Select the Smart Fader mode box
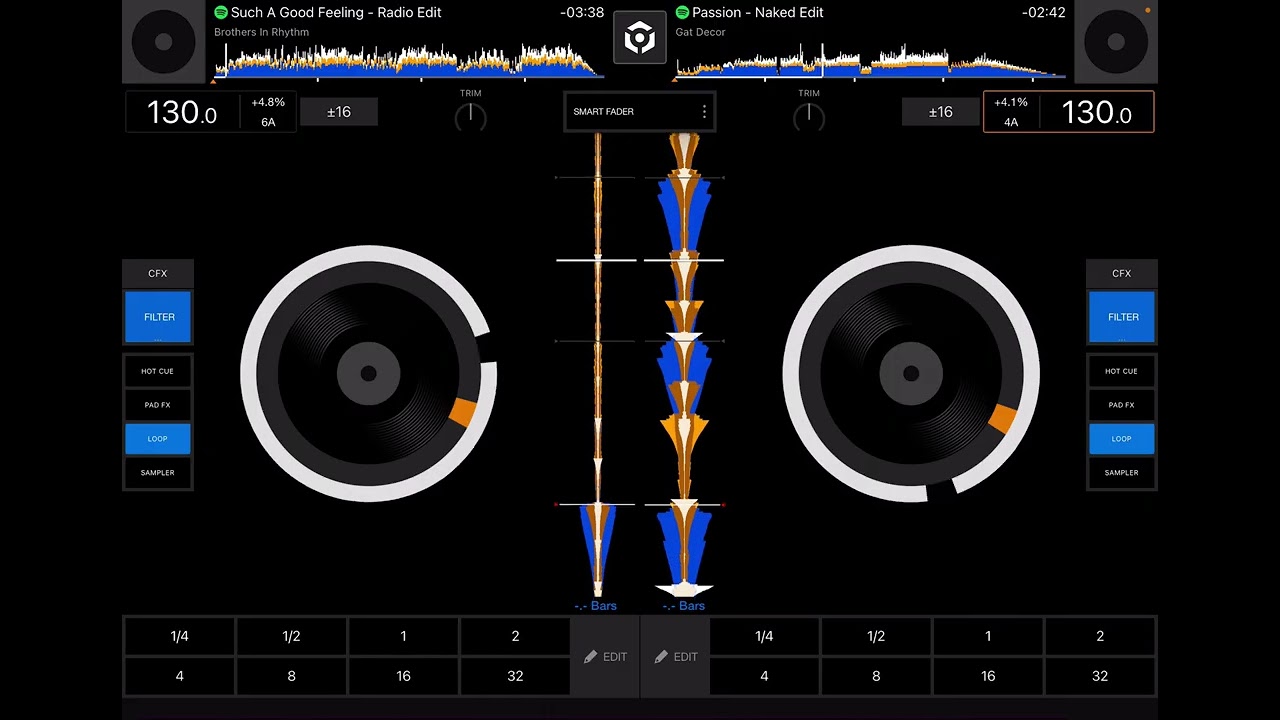The width and height of the screenshot is (1280, 720). click(x=639, y=112)
